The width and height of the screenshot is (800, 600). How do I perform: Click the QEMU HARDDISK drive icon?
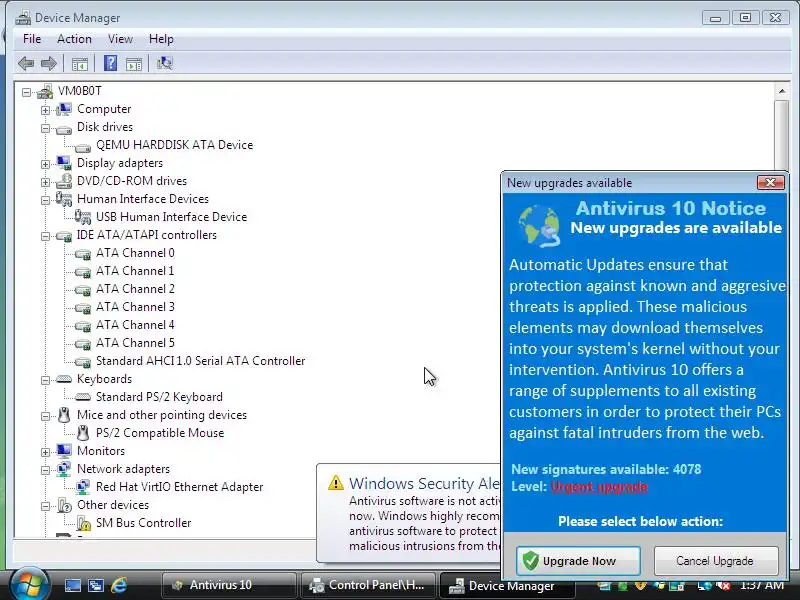coord(83,146)
